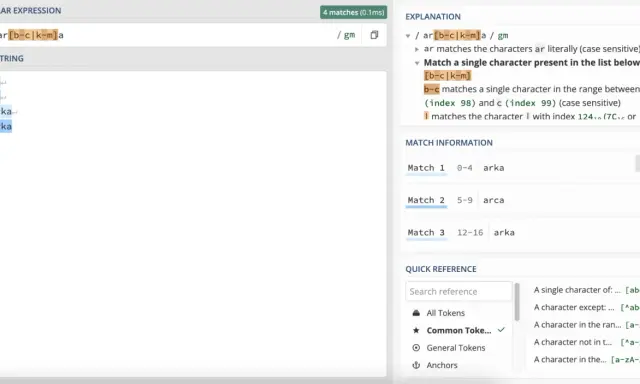Viewport: 640px width, 384px height.
Task: Open 'A character not in t...' reference
Action: coord(586,342)
